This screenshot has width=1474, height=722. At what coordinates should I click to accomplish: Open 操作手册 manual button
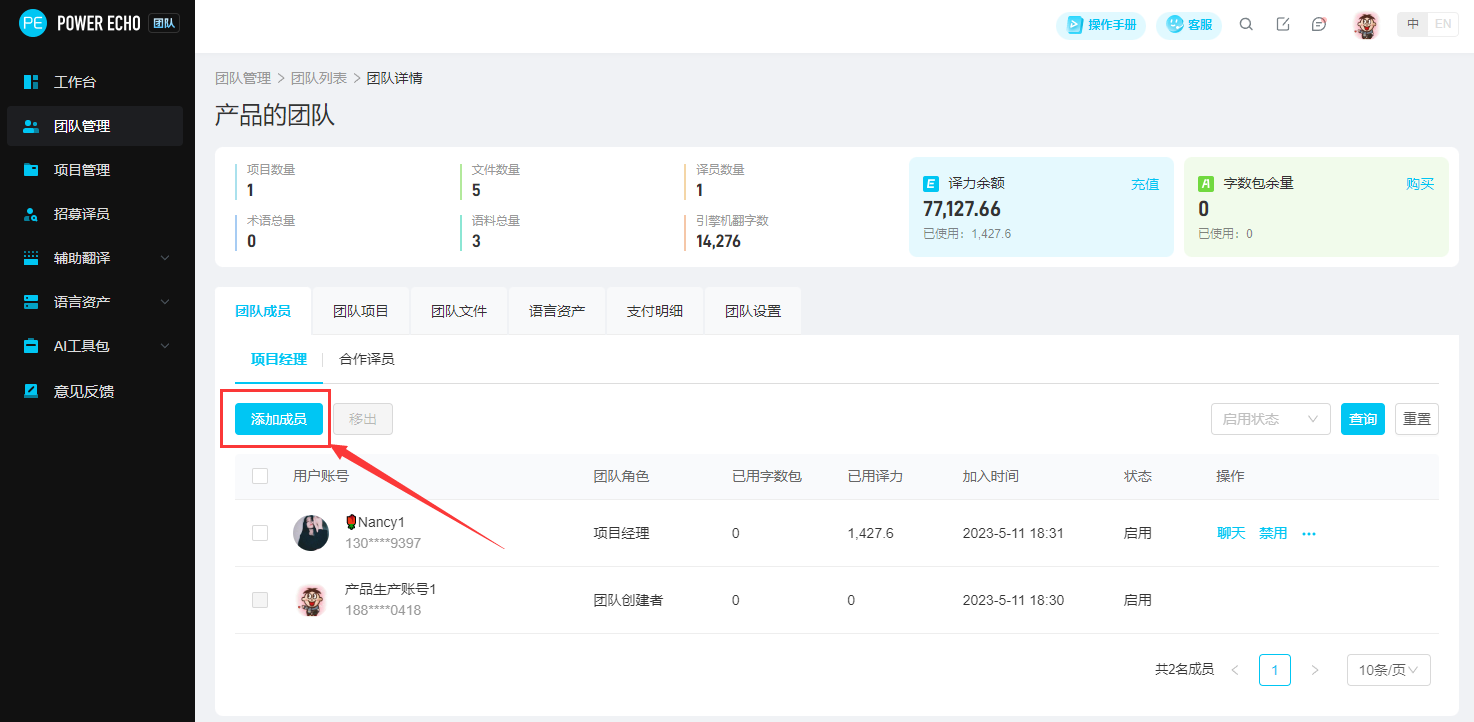click(1101, 25)
